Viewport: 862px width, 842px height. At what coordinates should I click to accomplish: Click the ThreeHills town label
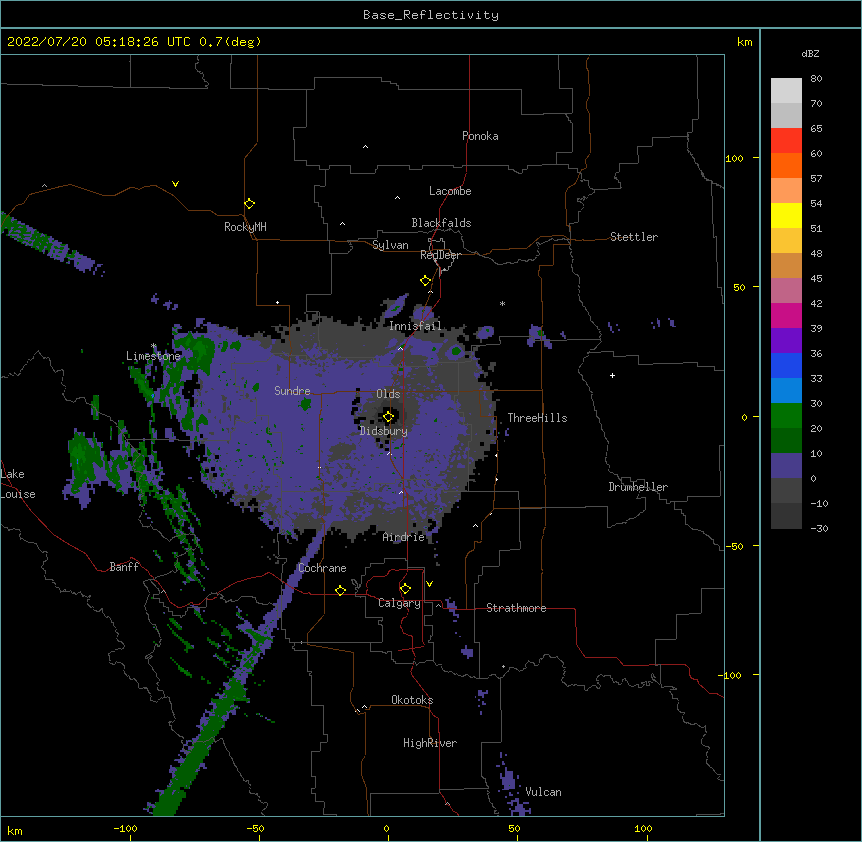click(537, 418)
